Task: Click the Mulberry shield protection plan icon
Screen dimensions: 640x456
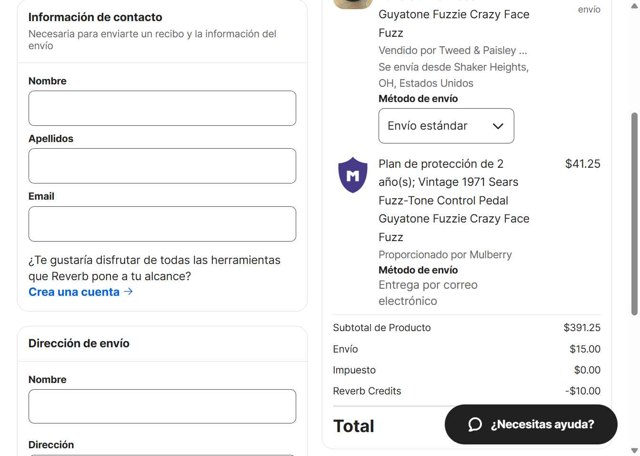Action: pos(352,176)
